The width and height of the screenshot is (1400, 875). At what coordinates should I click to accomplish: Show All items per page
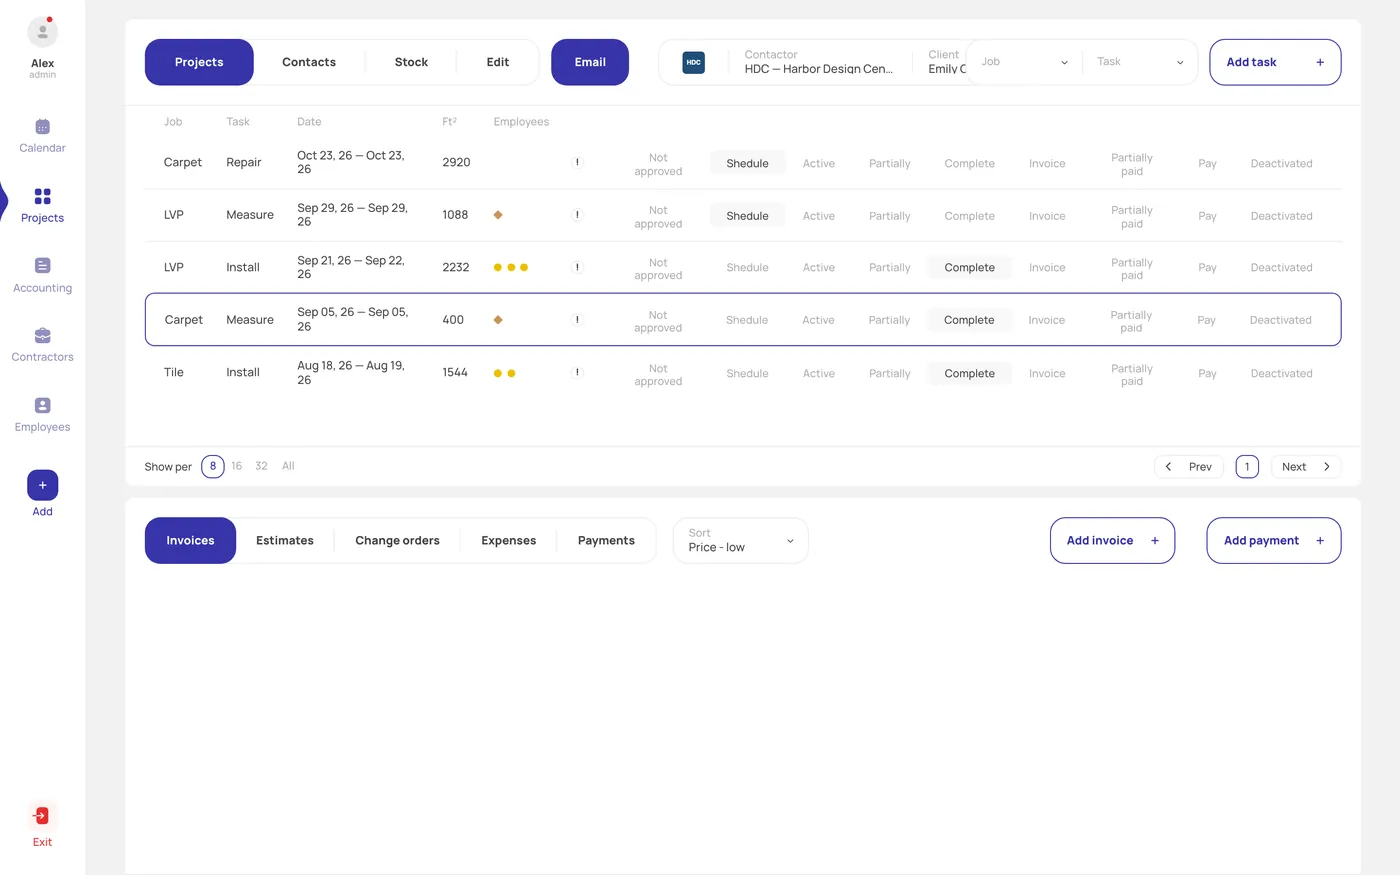pyautogui.click(x=288, y=466)
